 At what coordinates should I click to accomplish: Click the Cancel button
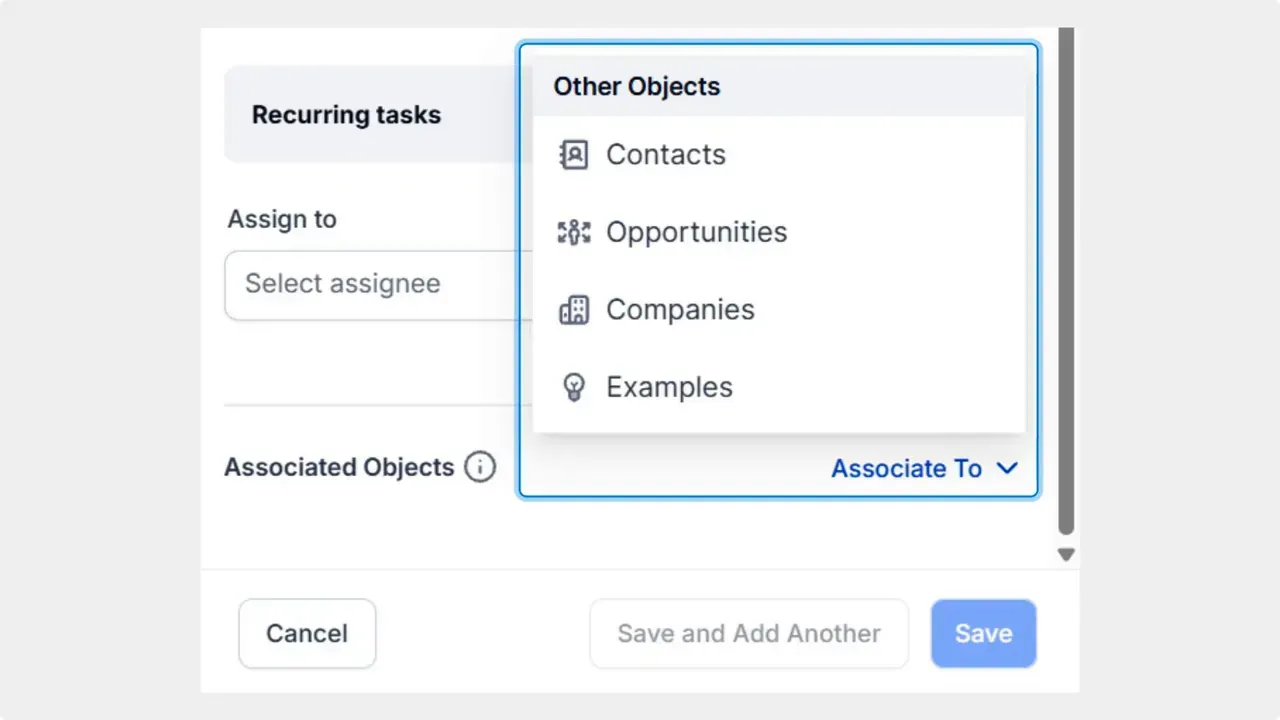point(306,633)
